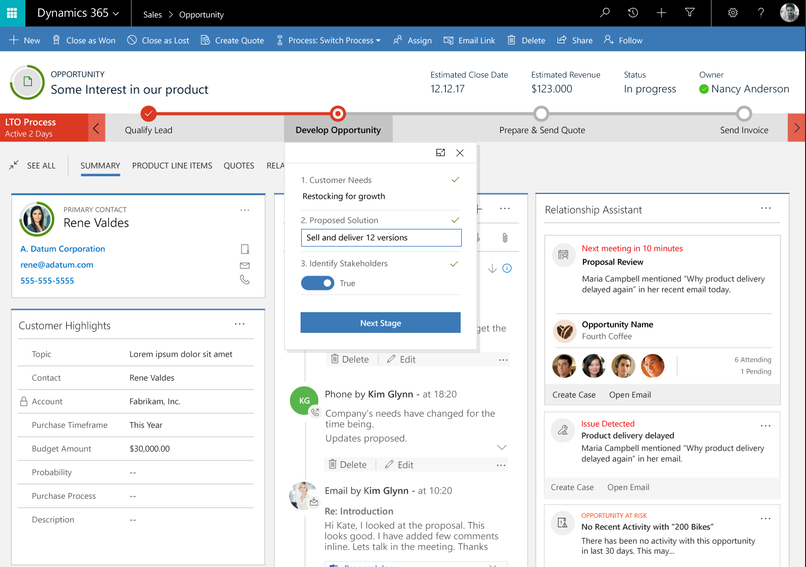This screenshot has height=567, width=806.
Task: Click the envelope icon beside rene@adatum.com
Action: point(245,265)
